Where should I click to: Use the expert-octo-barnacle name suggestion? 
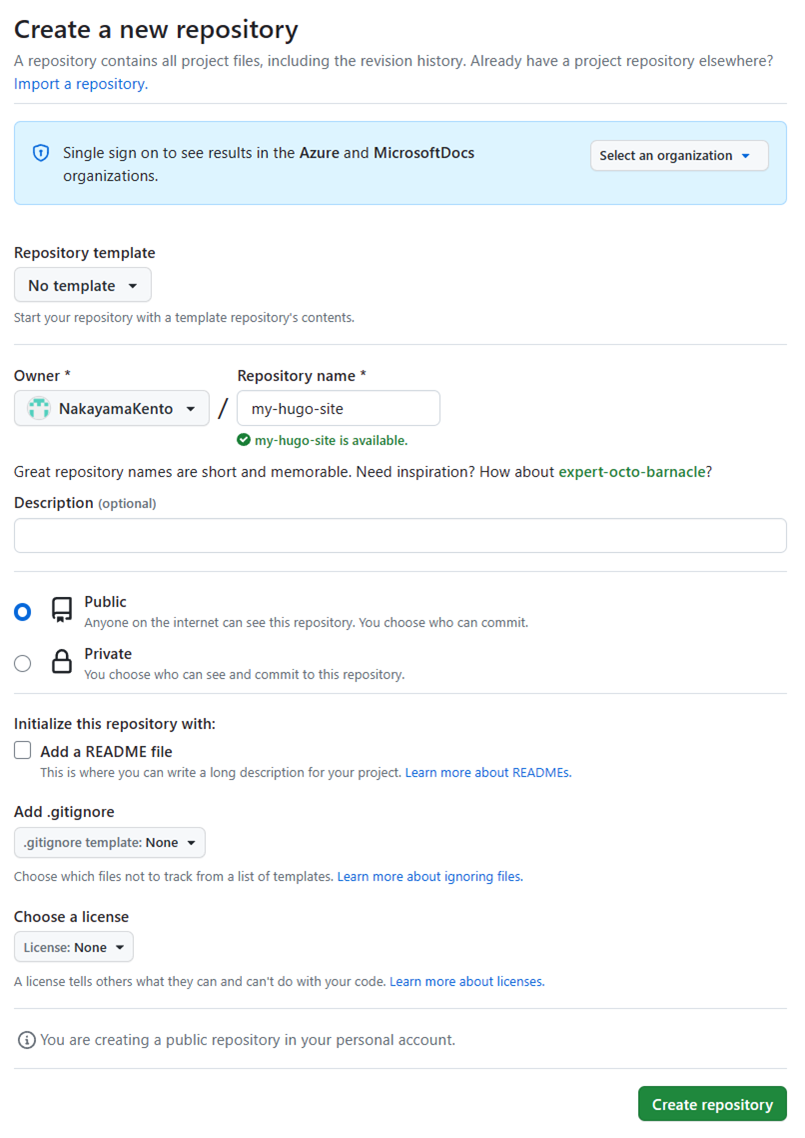click(x=634, y=471)
